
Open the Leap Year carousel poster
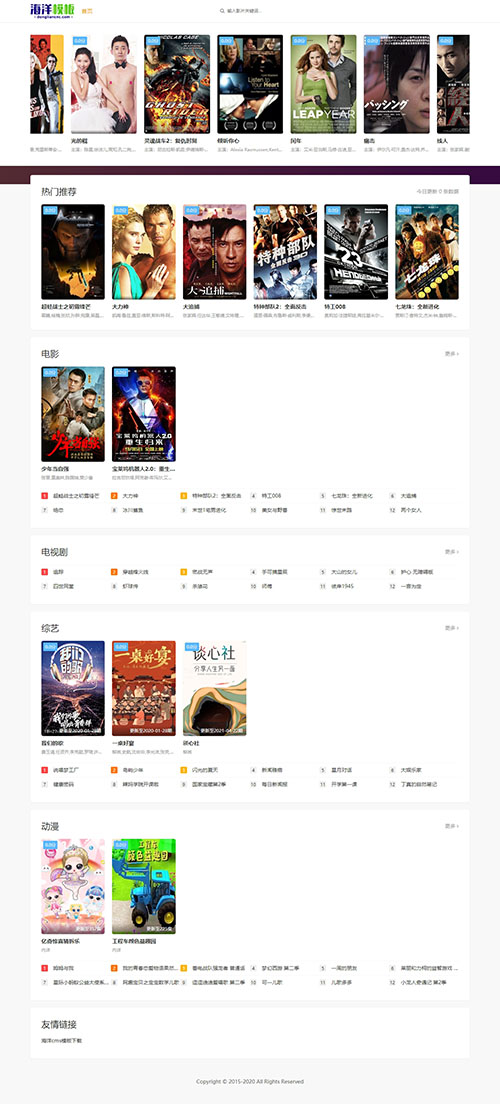[323, 84]
